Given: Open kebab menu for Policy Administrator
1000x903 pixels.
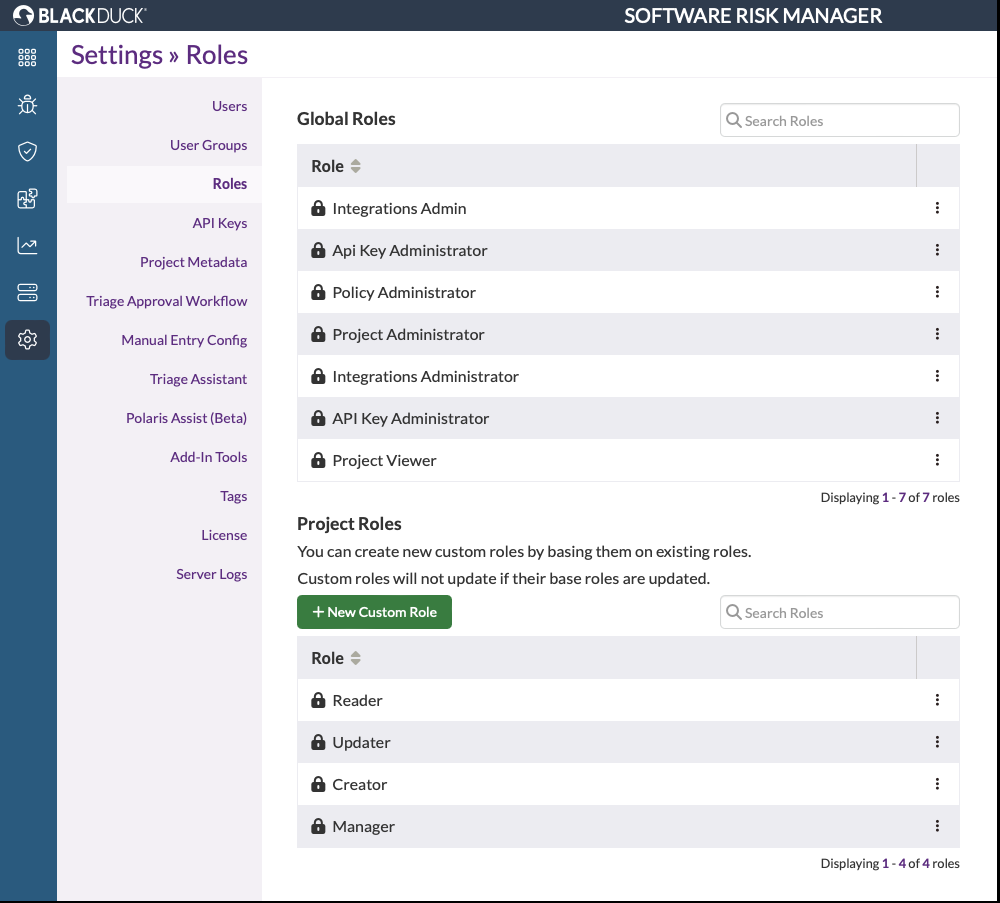Looking at the screenshot, I should 937,292.
